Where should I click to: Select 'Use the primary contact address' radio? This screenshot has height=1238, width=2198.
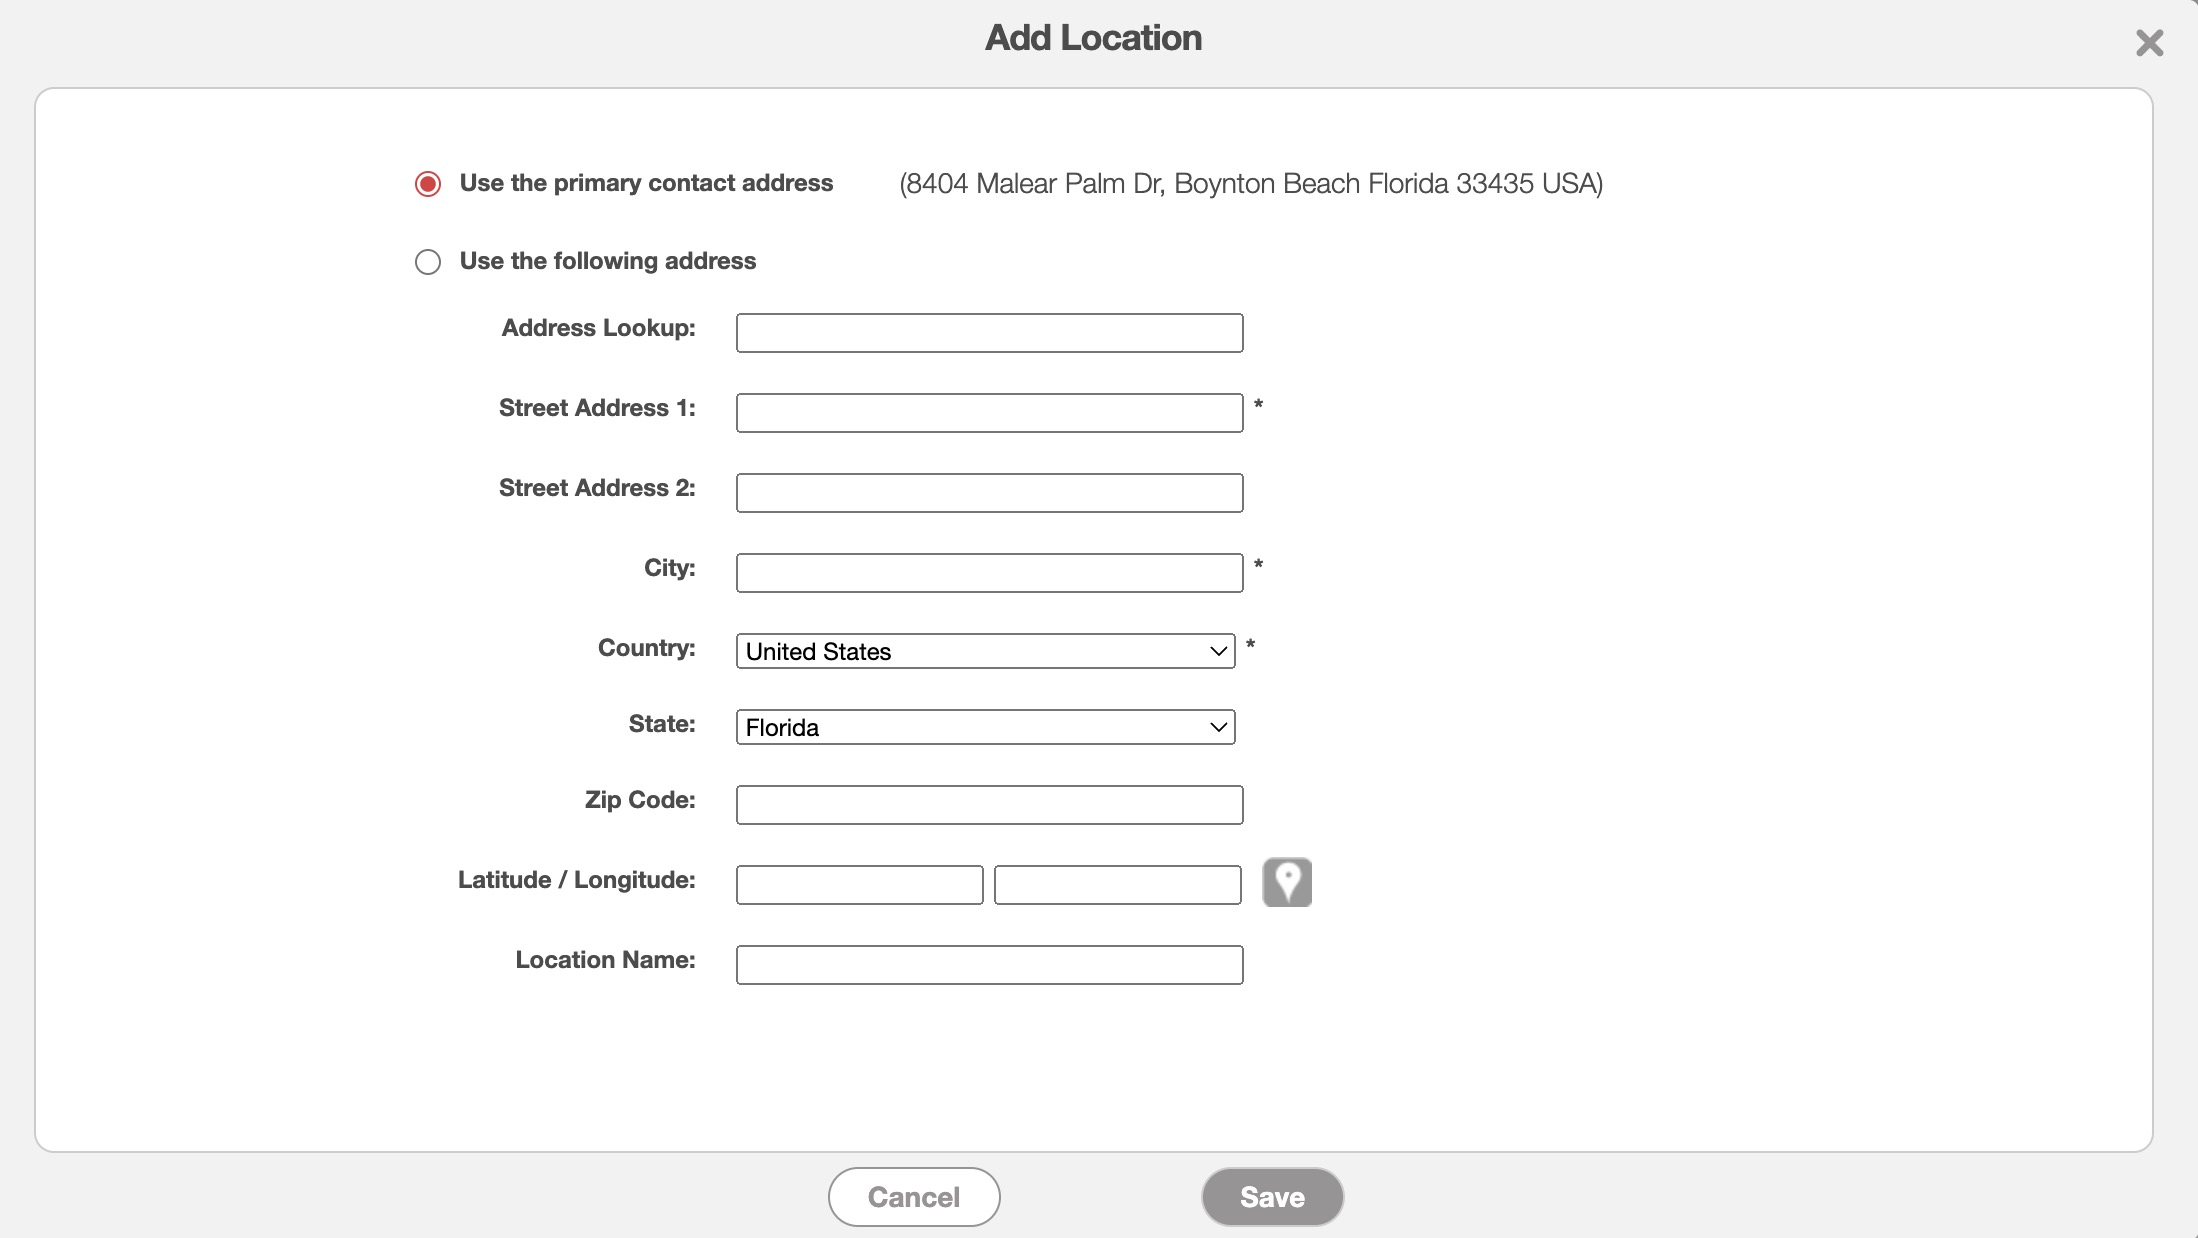pyautogui.click(x=428, y=184)
